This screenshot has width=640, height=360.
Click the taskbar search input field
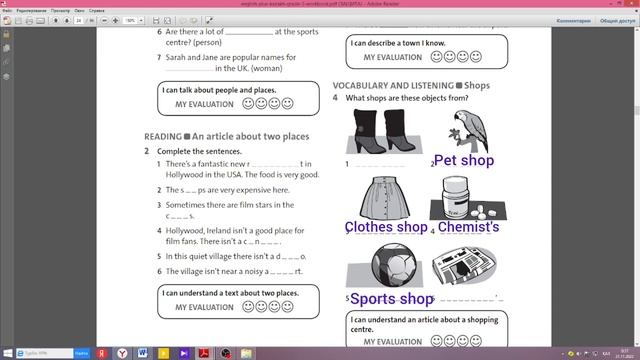tap(45, 353)
